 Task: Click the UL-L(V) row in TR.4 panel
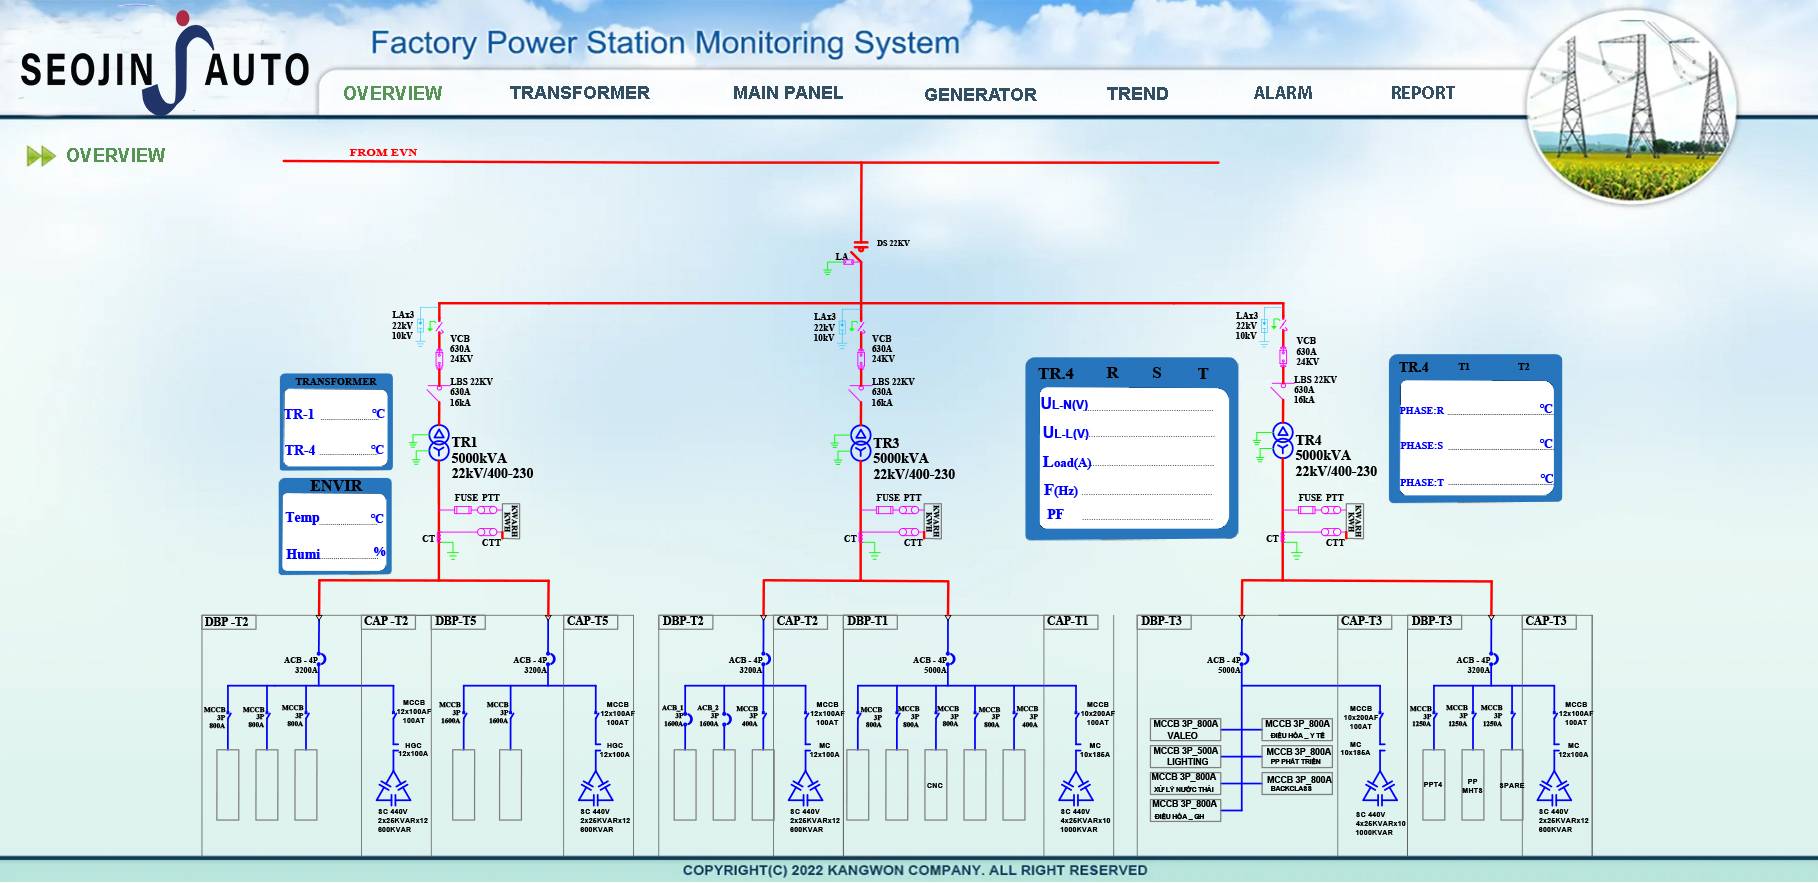1127,433
